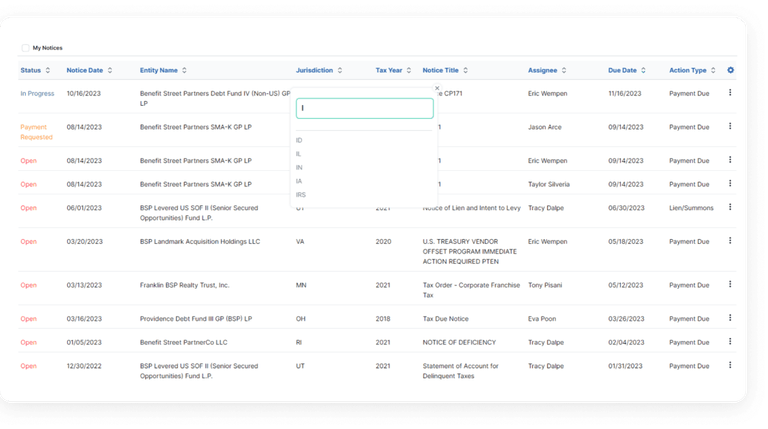Open row menu for 12/30/2022 notice
Image resolution: width=768 pixels, height=429 pixels.
tap(730, 365)
